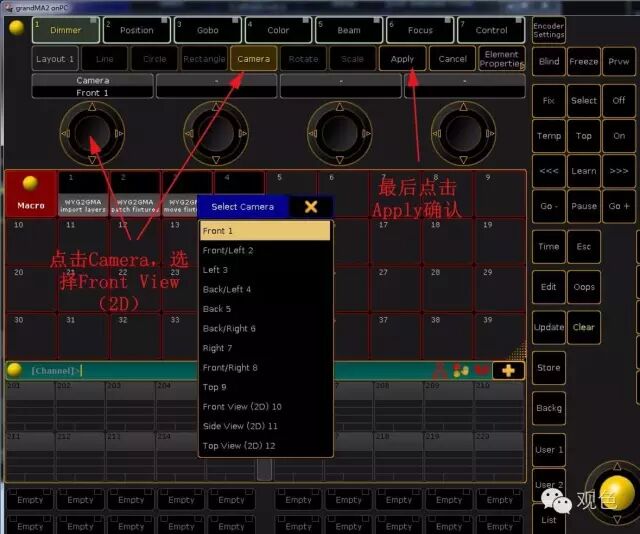Choose Front 1 in camera list
This screenshot has width=640, height=534.
point(265,231)
